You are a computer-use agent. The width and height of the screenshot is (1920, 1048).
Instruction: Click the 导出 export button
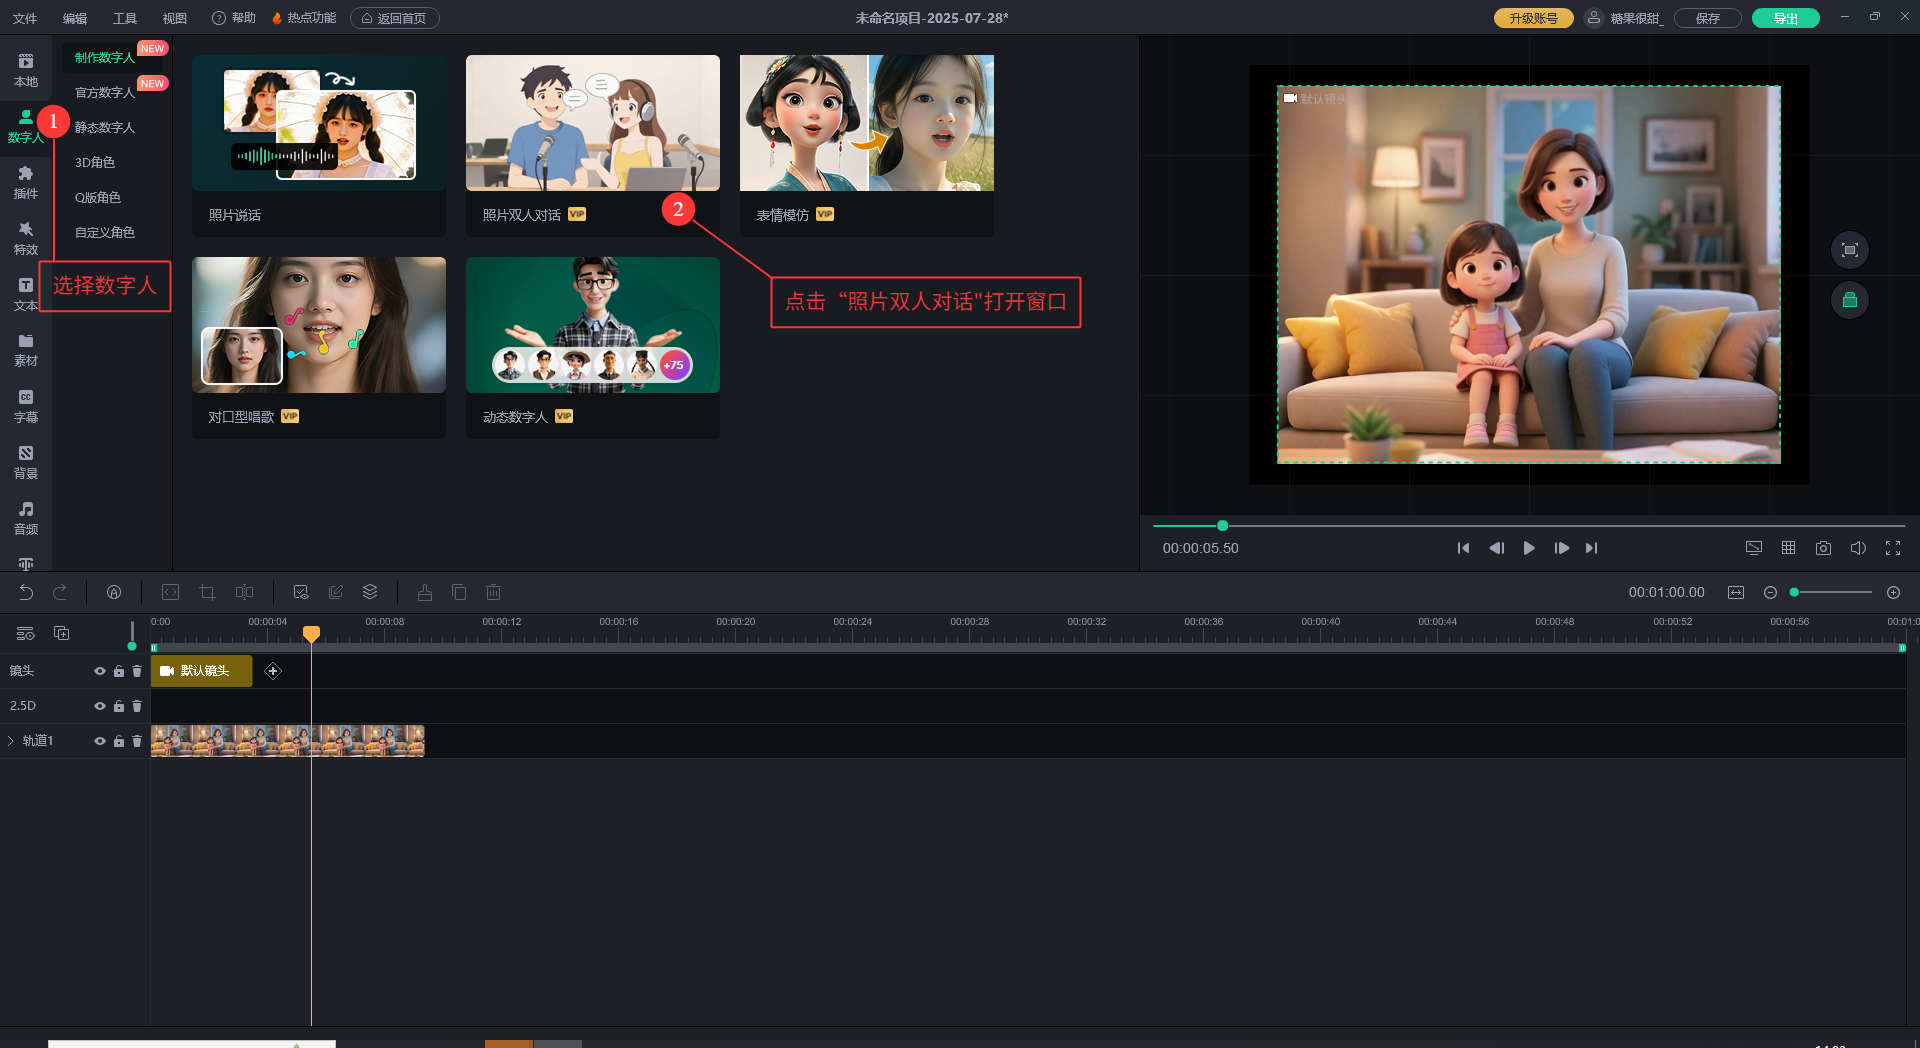(1785, 18)
